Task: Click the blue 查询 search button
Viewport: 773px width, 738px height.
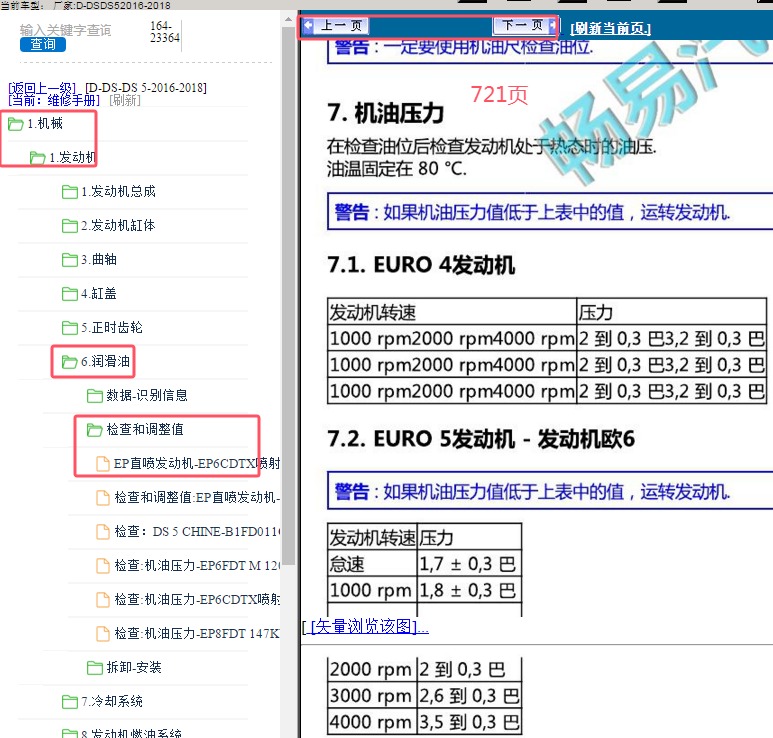Action: coord(43,44)
